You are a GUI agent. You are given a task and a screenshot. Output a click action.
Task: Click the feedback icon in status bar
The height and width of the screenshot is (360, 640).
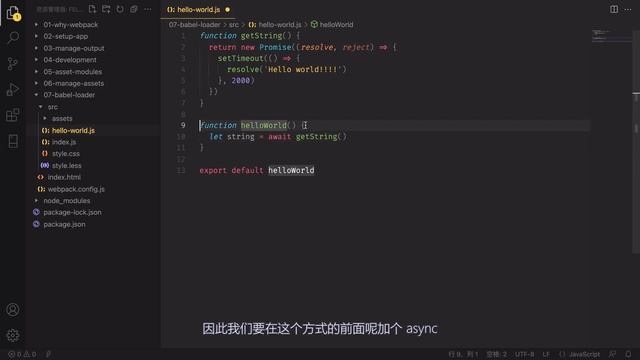coord(612,354)
